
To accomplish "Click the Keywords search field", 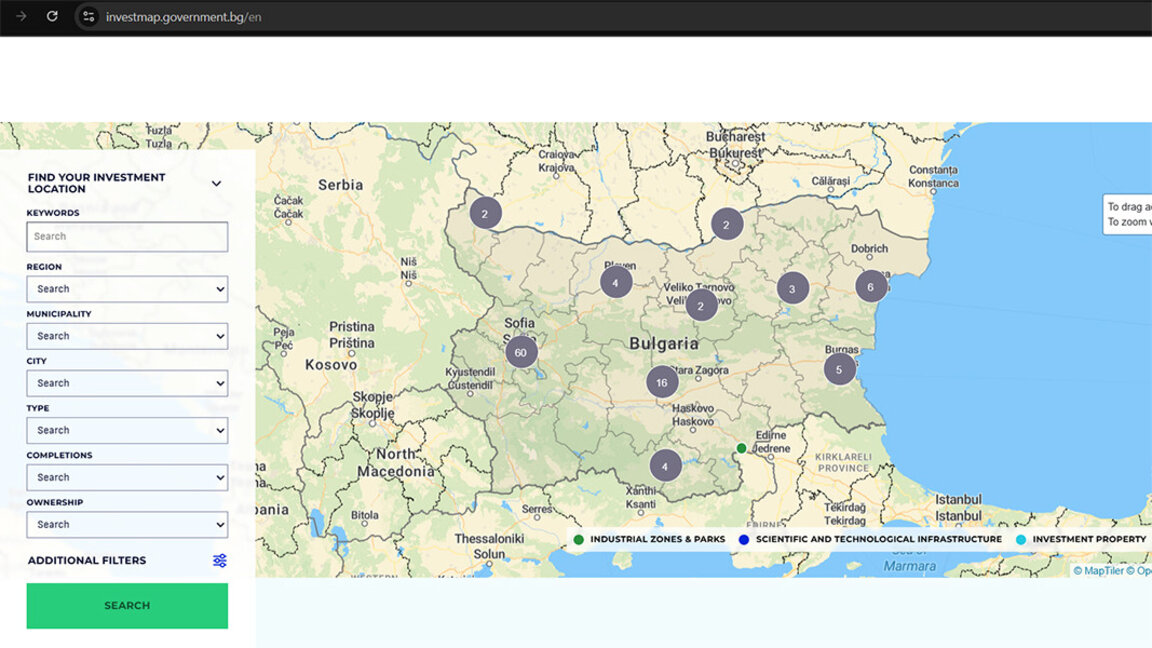I will [127, 236].
